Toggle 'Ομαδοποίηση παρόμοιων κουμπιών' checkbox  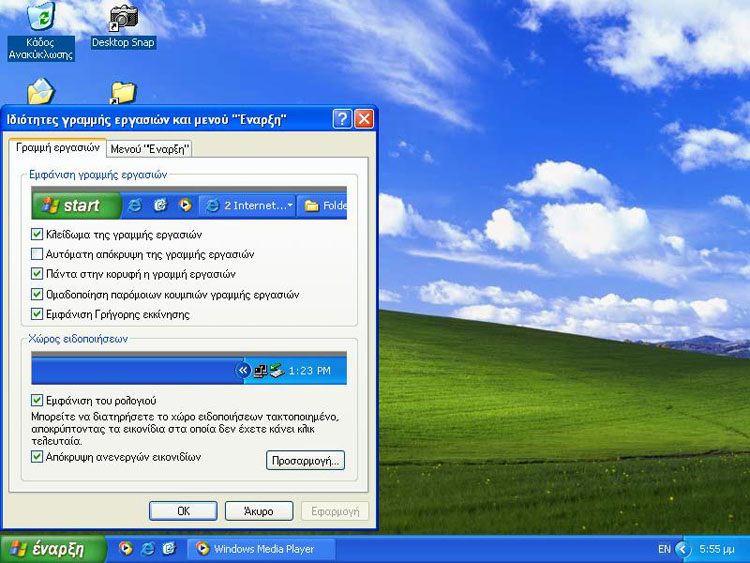[37, 294]
